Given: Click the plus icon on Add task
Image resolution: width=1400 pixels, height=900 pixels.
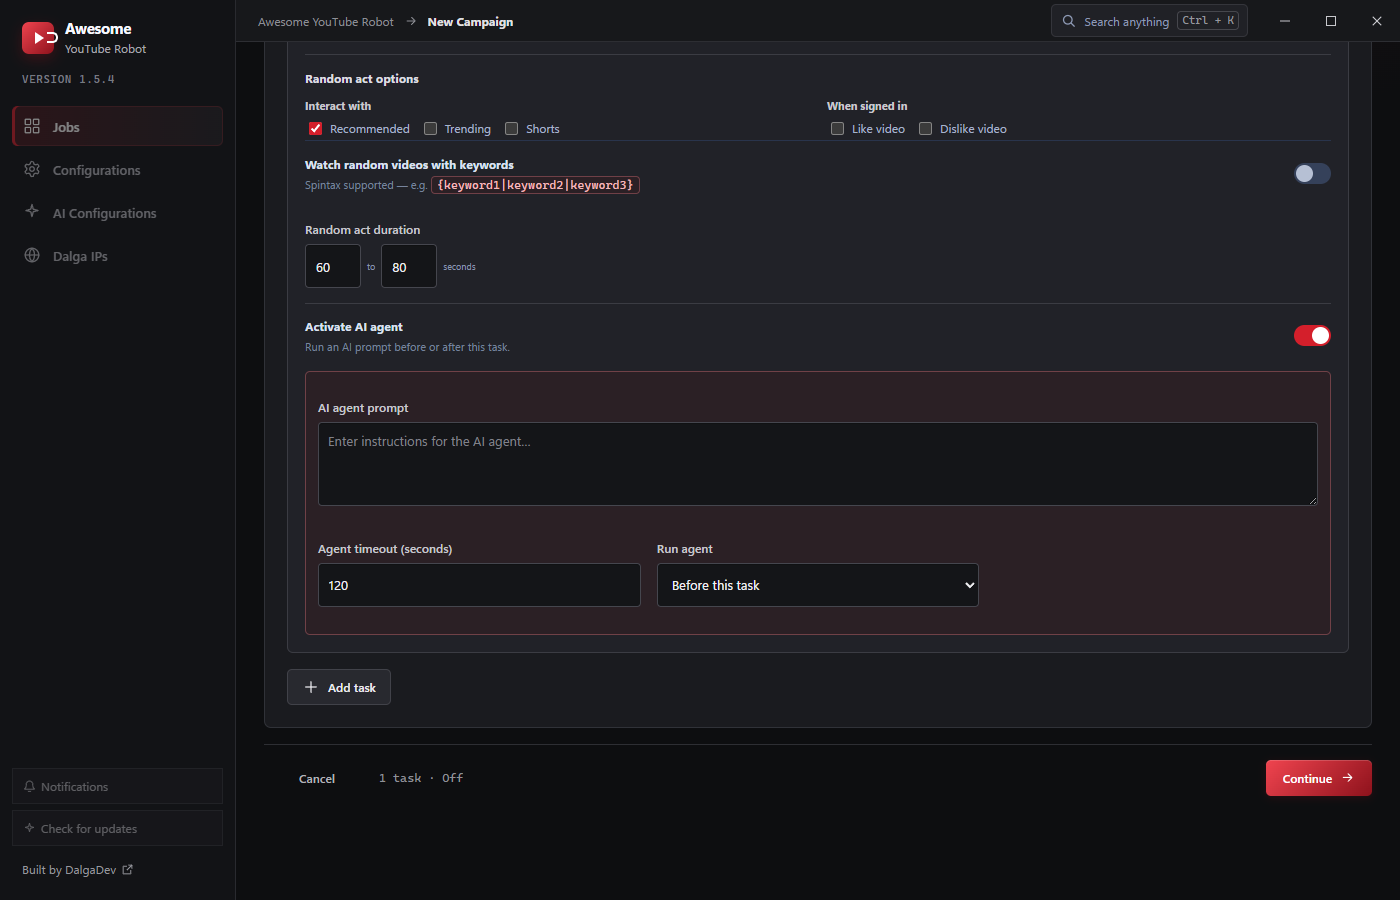Looking at the screenshot, I should (x=311, y=687).
